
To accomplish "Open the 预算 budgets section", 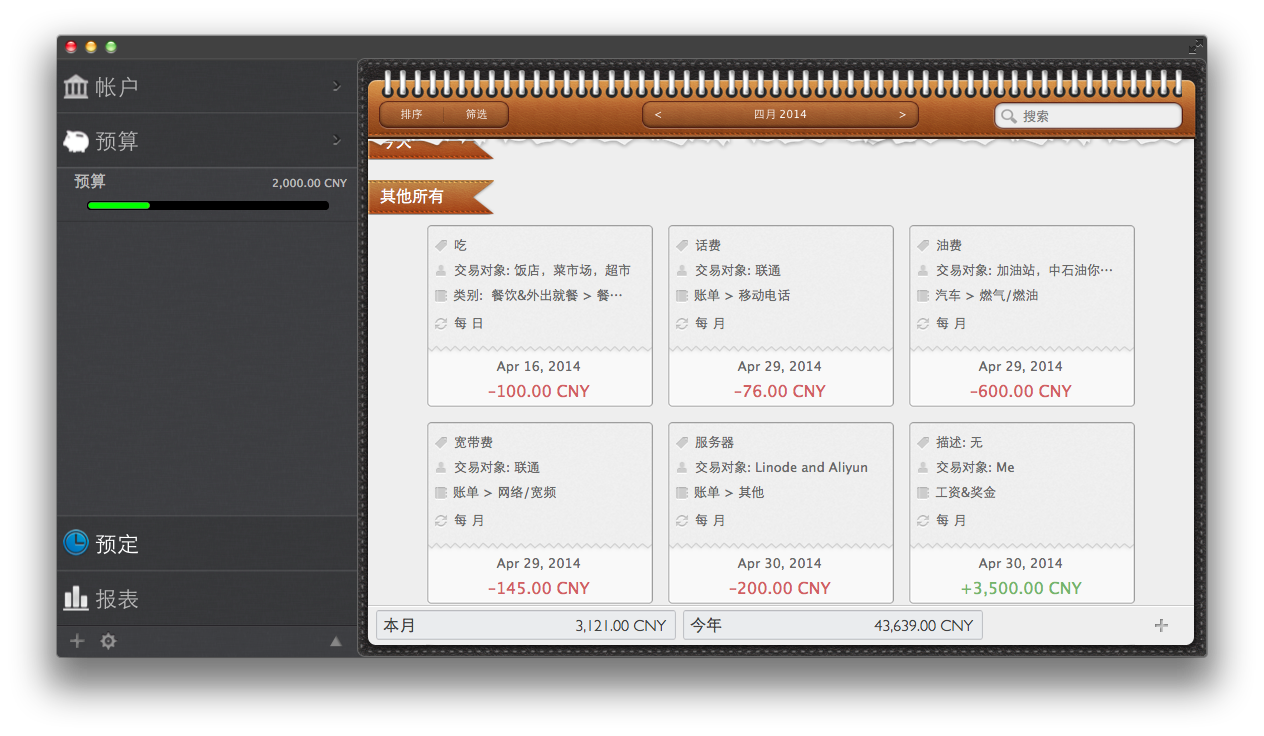I will pyautogui.click(x=207, y=141).
